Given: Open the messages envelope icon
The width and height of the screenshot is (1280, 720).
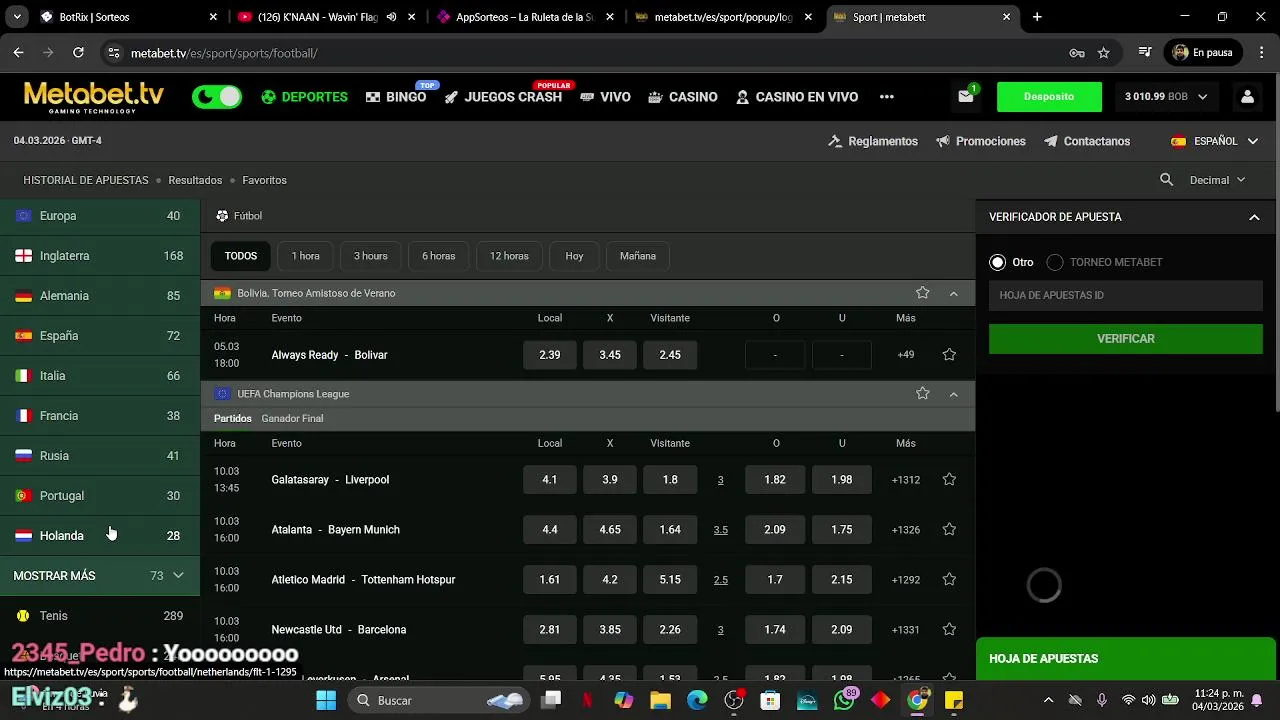Looking at the screenshot, I should click(x=966, y=97).
